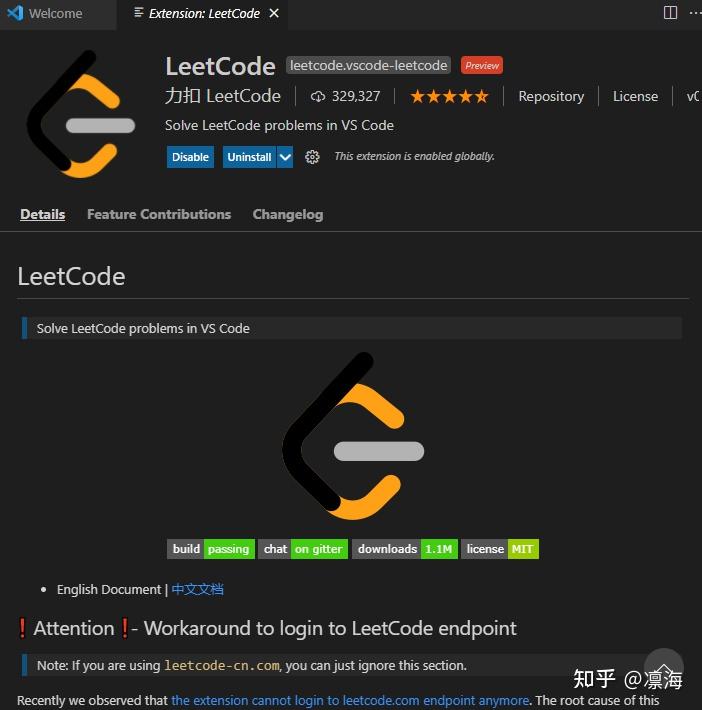Image resolution: width=702 pixels, height=710 pixels.
Task: Select the Details tab
Action: [43, 214]
